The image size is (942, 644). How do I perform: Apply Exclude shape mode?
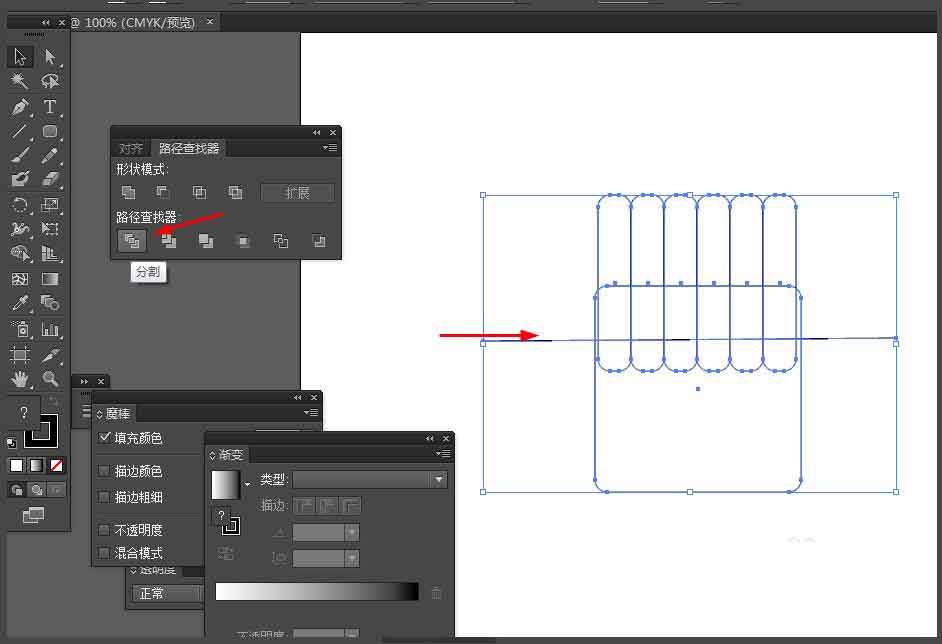click(x=235, y=192)
